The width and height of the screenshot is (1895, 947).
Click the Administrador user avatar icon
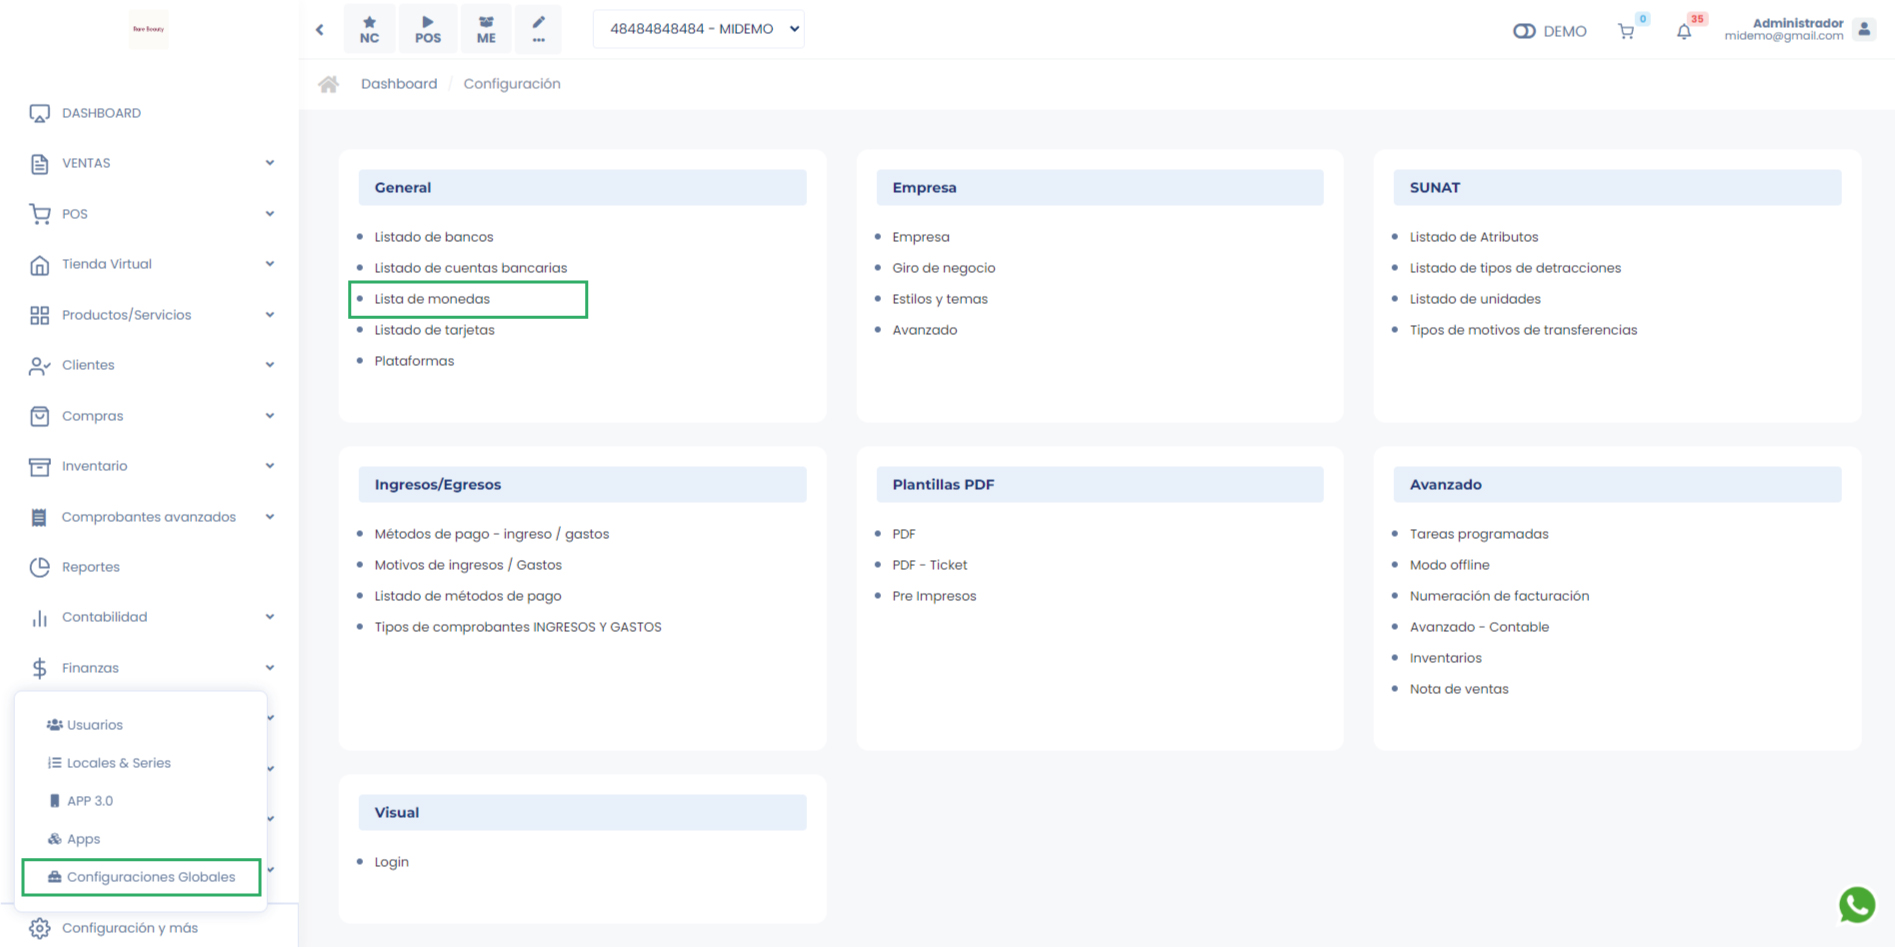(x=1864, y=30)
